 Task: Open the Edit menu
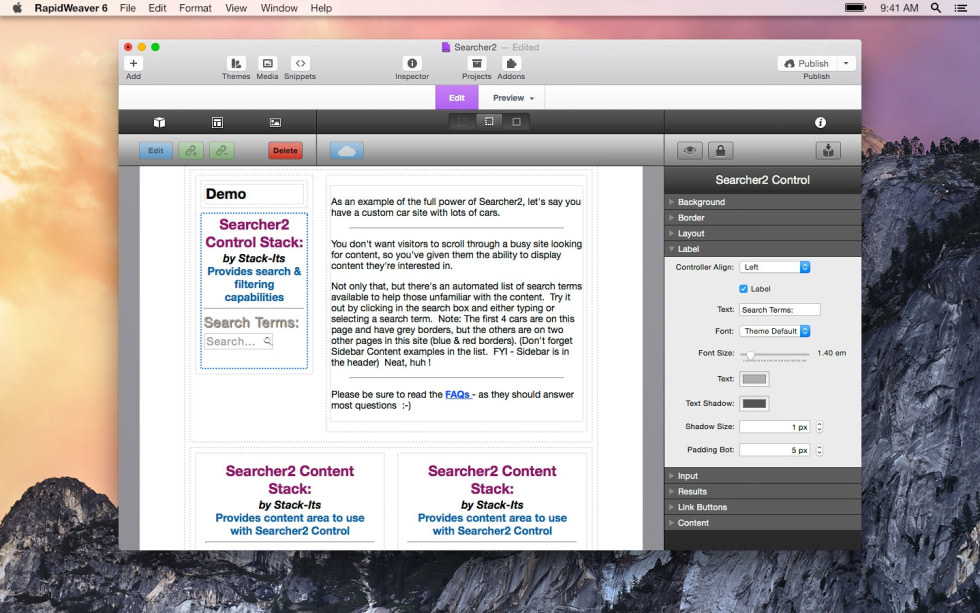(x=157, y=8)
